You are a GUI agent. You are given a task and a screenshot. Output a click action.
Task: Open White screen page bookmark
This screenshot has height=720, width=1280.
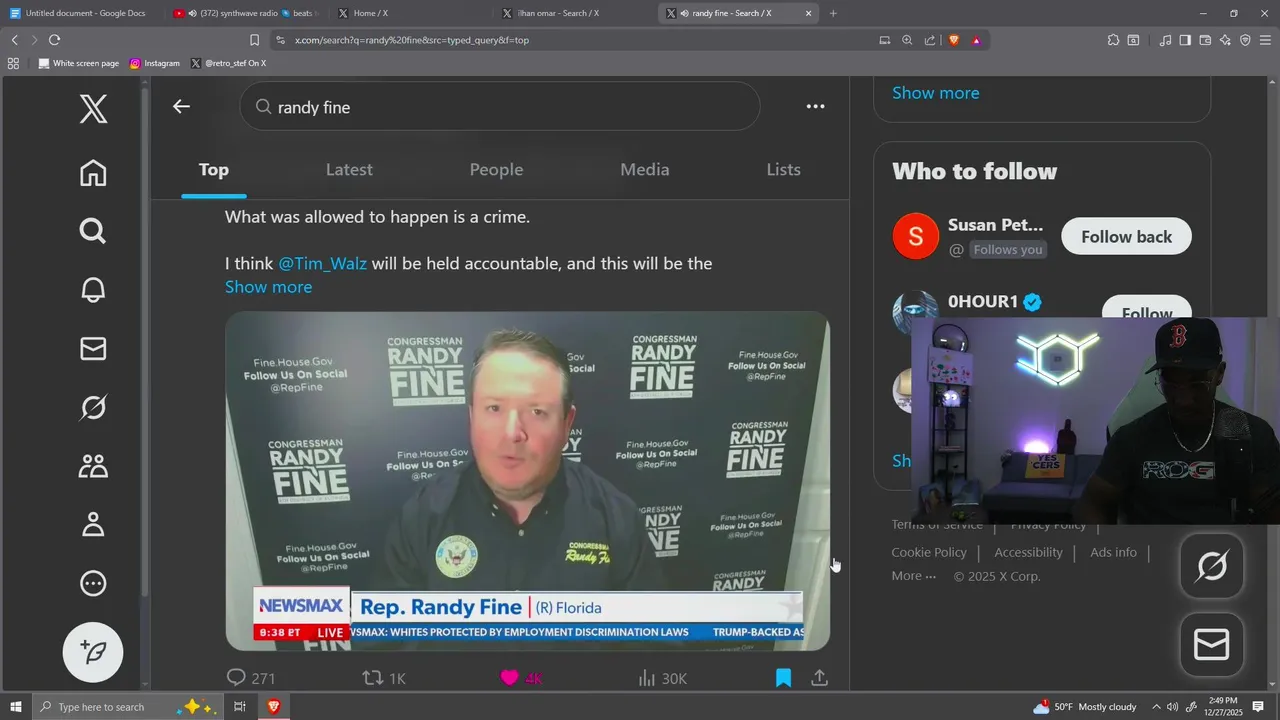(78, 63)
